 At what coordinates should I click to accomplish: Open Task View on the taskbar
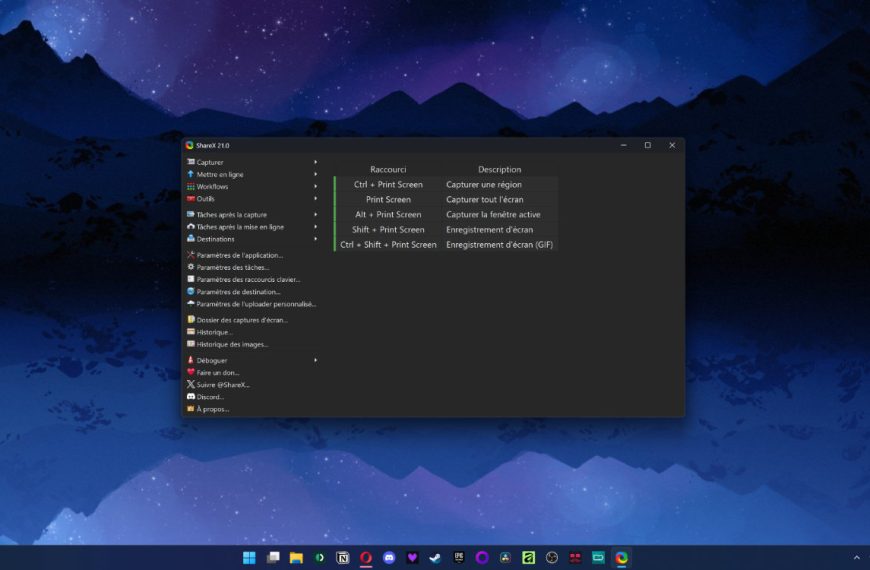coord(273,558)
